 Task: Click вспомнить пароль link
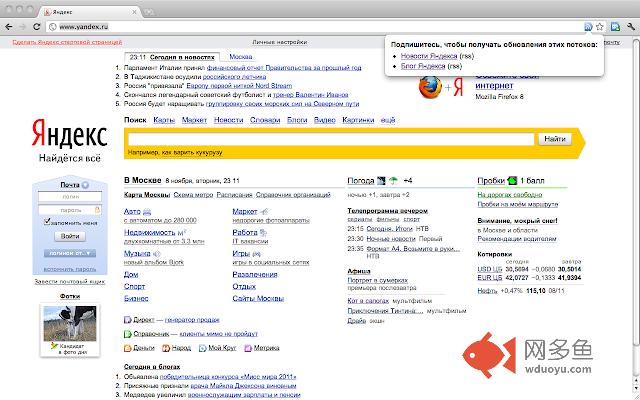[x=70, y=269]
